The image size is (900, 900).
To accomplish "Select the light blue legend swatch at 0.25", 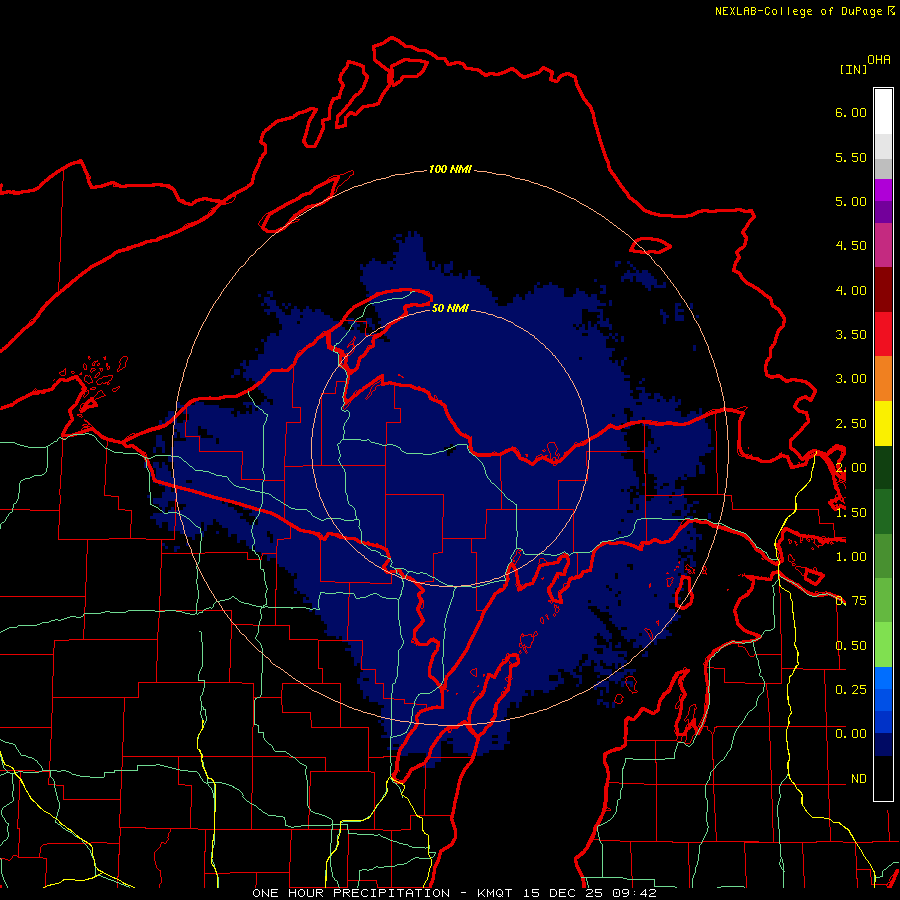I will pos(883,678).
